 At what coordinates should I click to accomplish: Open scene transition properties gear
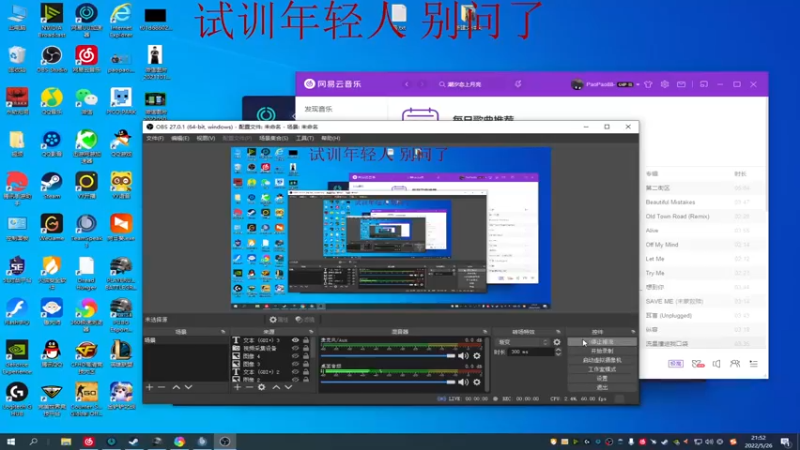tap(557, 342)
